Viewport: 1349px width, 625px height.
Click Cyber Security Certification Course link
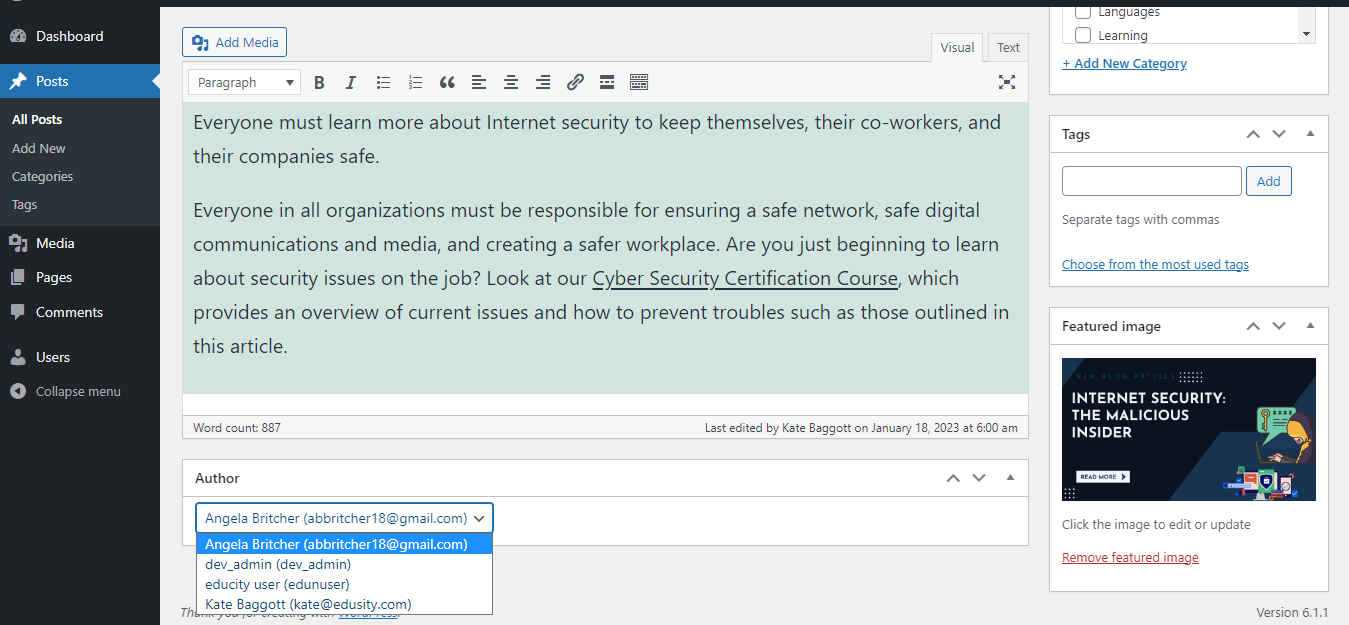[746, 278]
